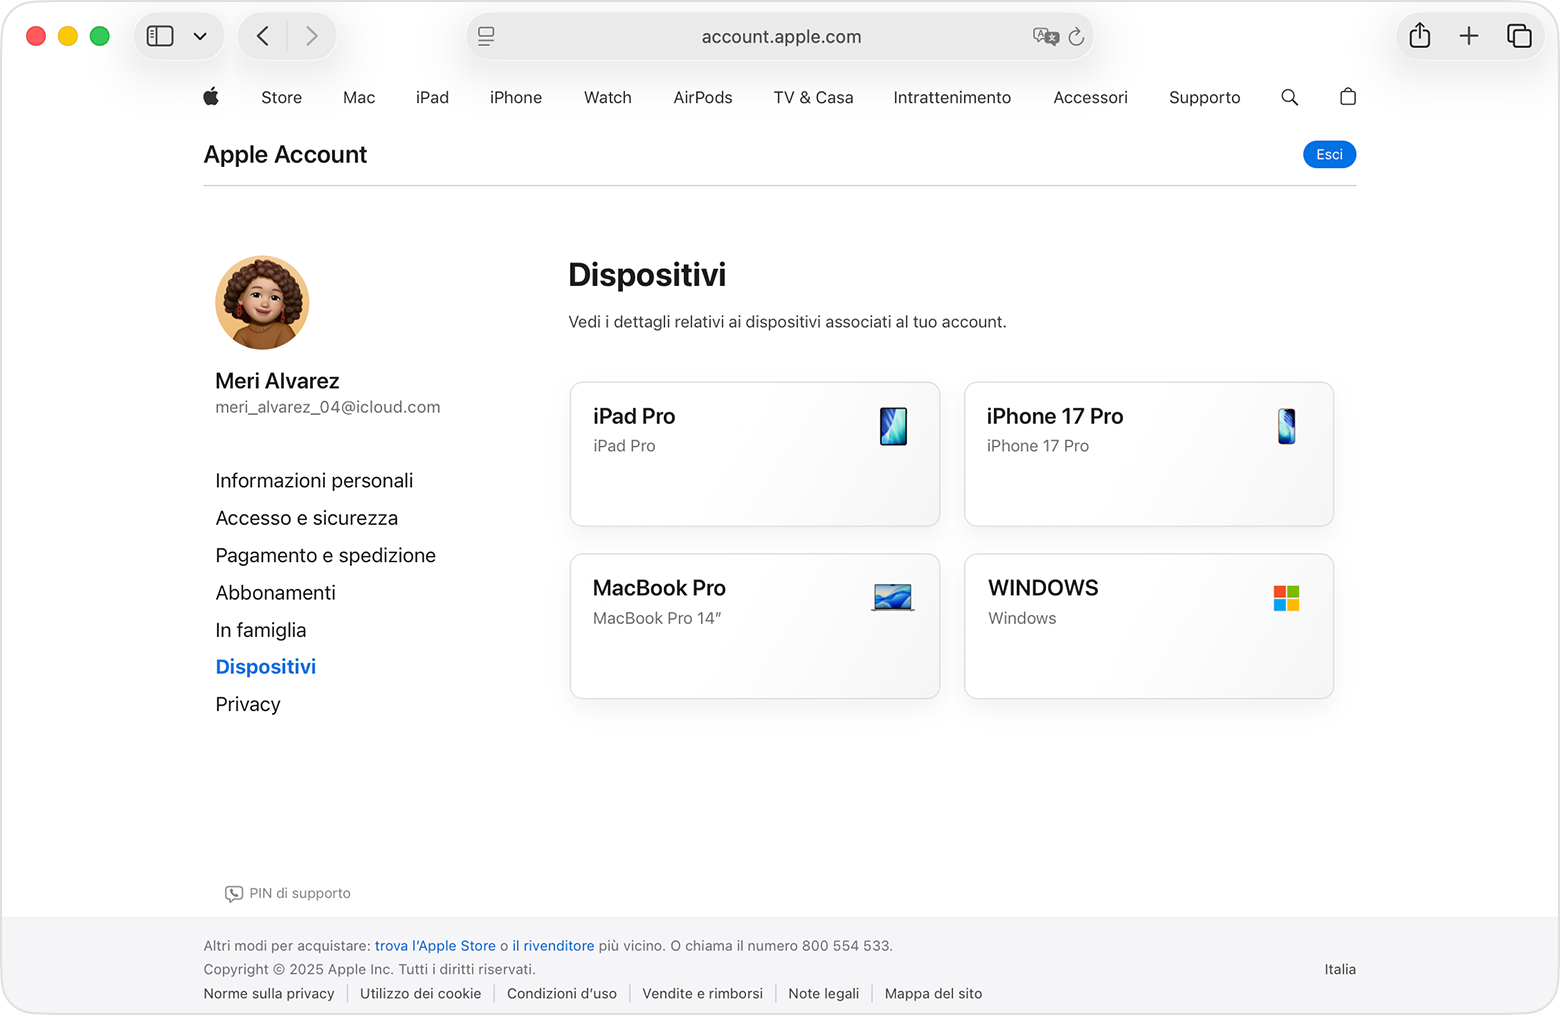Click the Apple logo in the navigation
Viewport: 1560px width, 1016px height.
(211, 96)
